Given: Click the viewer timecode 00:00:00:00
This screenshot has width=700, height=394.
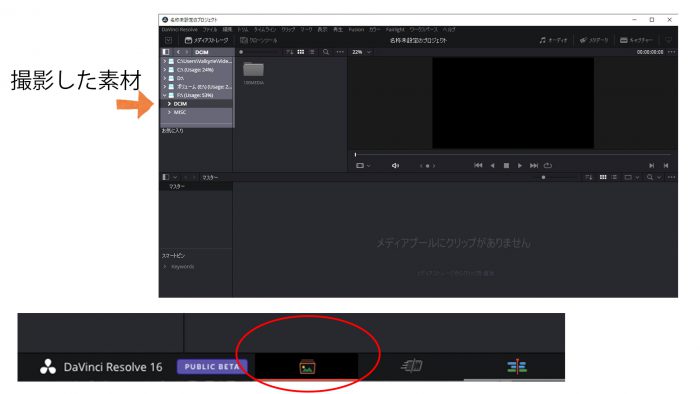Looking at the screenshot, I should pos(650,52).
